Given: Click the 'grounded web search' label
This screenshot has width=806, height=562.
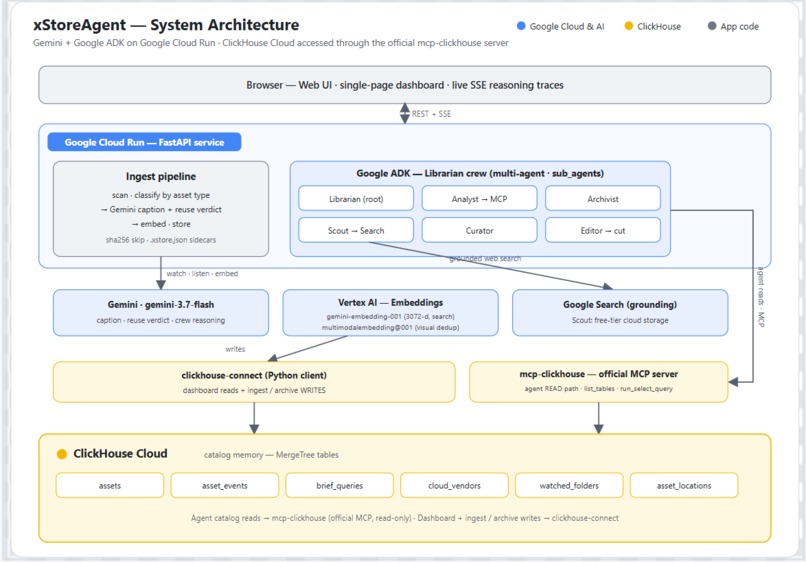Looking at the screenshot, I should pyautogui.click(x=485, y=259).
